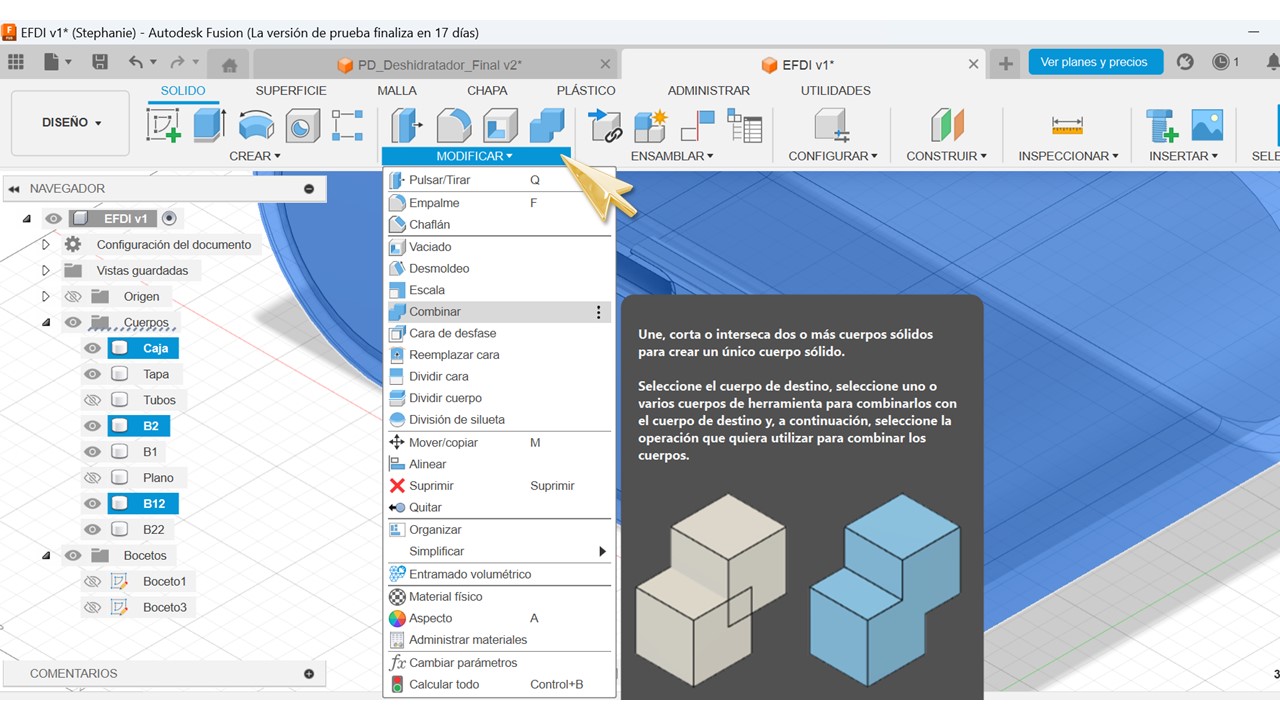Image resolution: width=1280 pixels, height=720 pixels.
Task: Click the Create Sketch icon in the toolbar
Action: pos(164,125)
